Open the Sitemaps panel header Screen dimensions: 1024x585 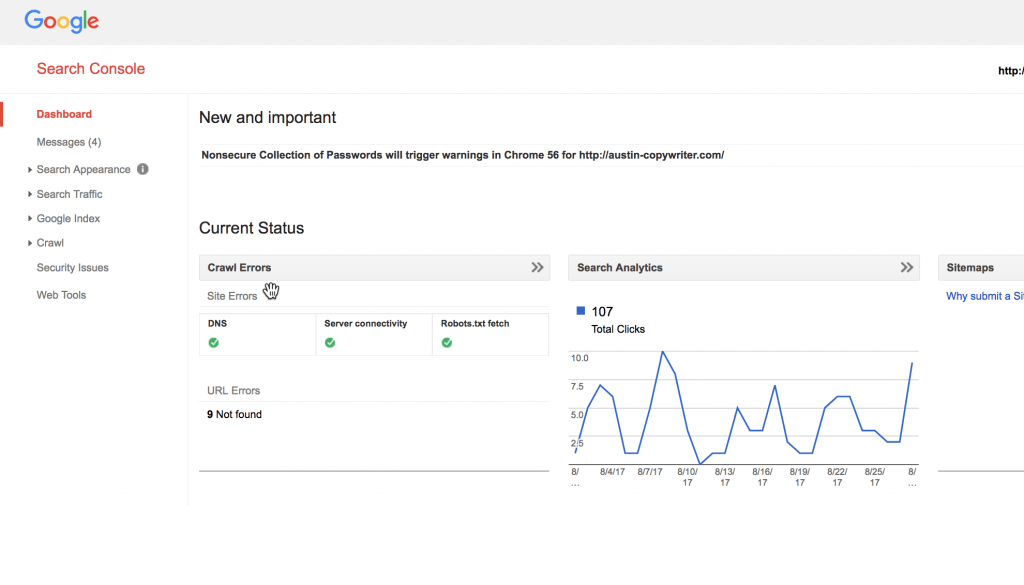[x=981, y=268]
